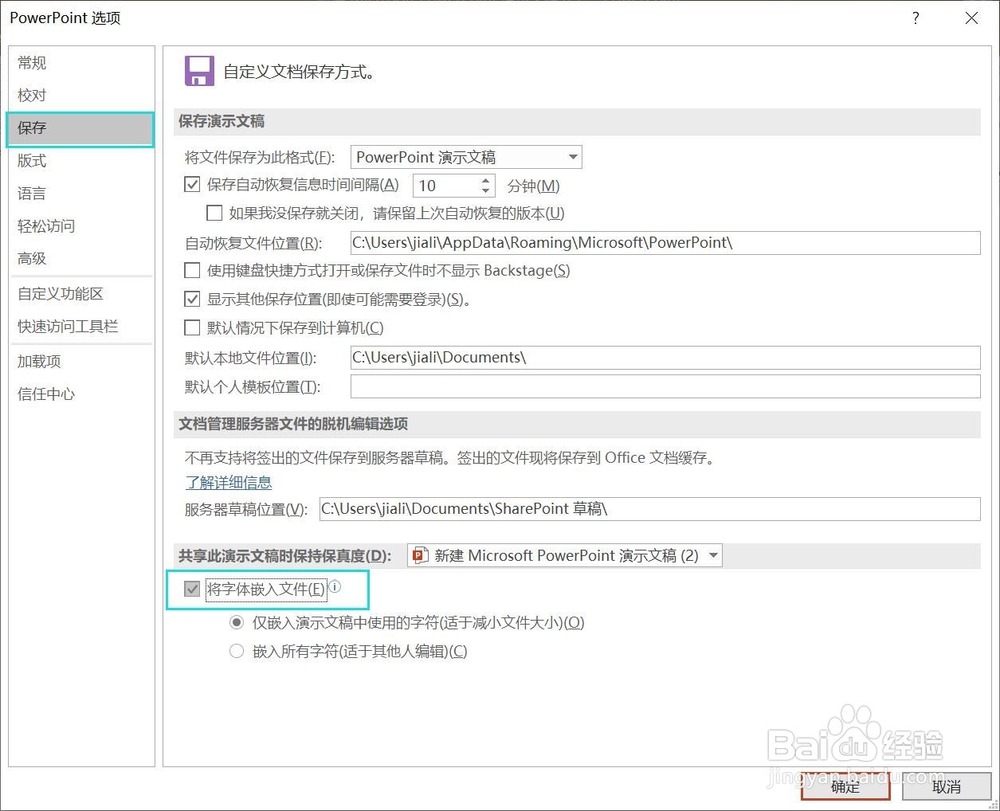Screen dimensions: 1000x811
Task: Cancel with the 取消 button
Action: point(946,787)
